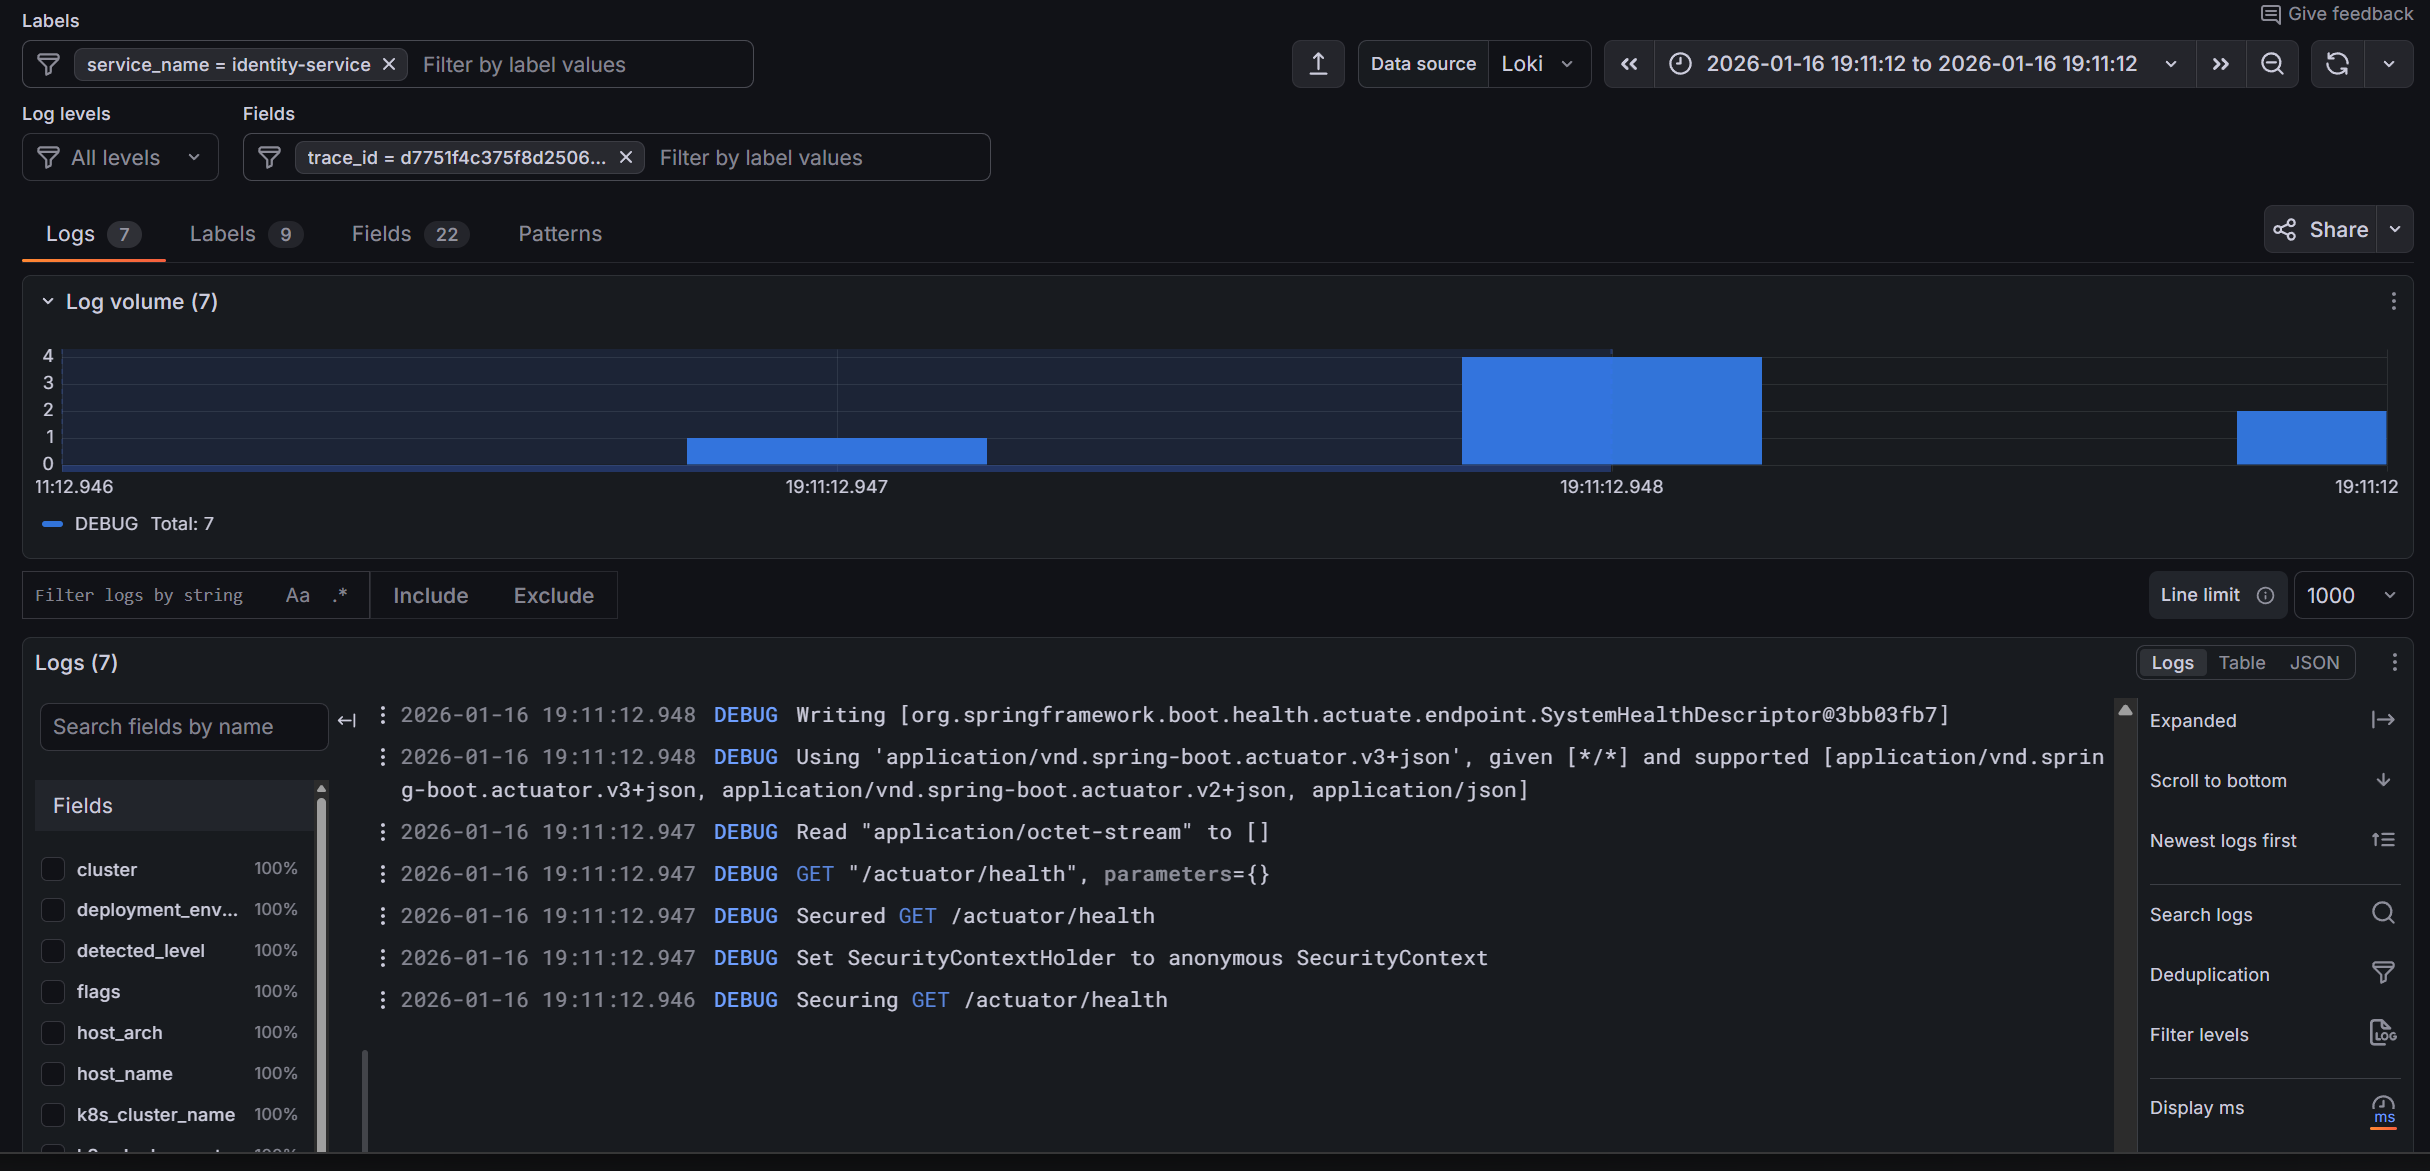Click the refresh query icon
2430x1171 pixels.
[2337, 64]
